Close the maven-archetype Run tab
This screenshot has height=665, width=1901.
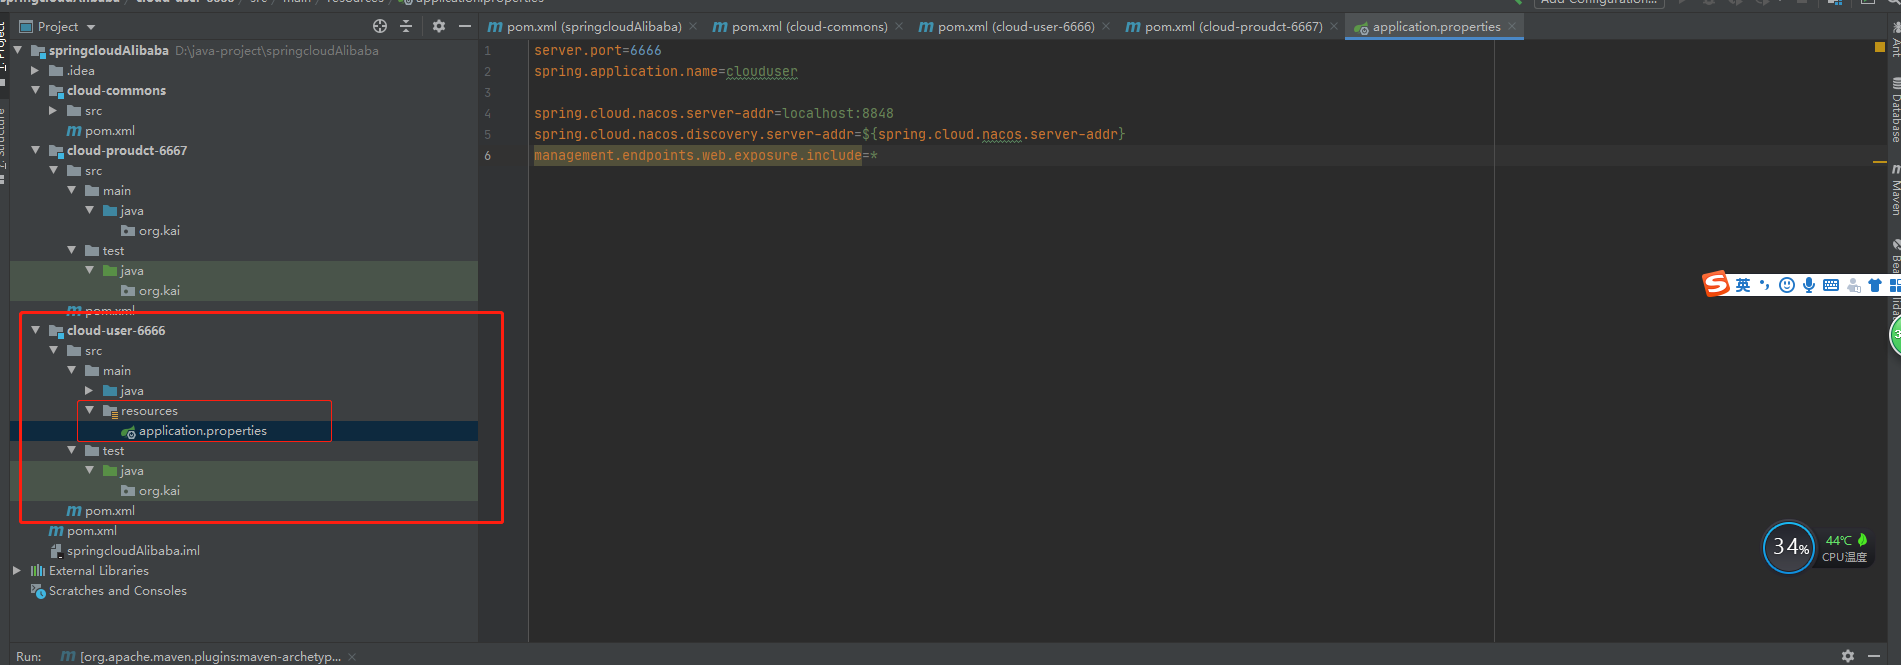pos(352,657)
